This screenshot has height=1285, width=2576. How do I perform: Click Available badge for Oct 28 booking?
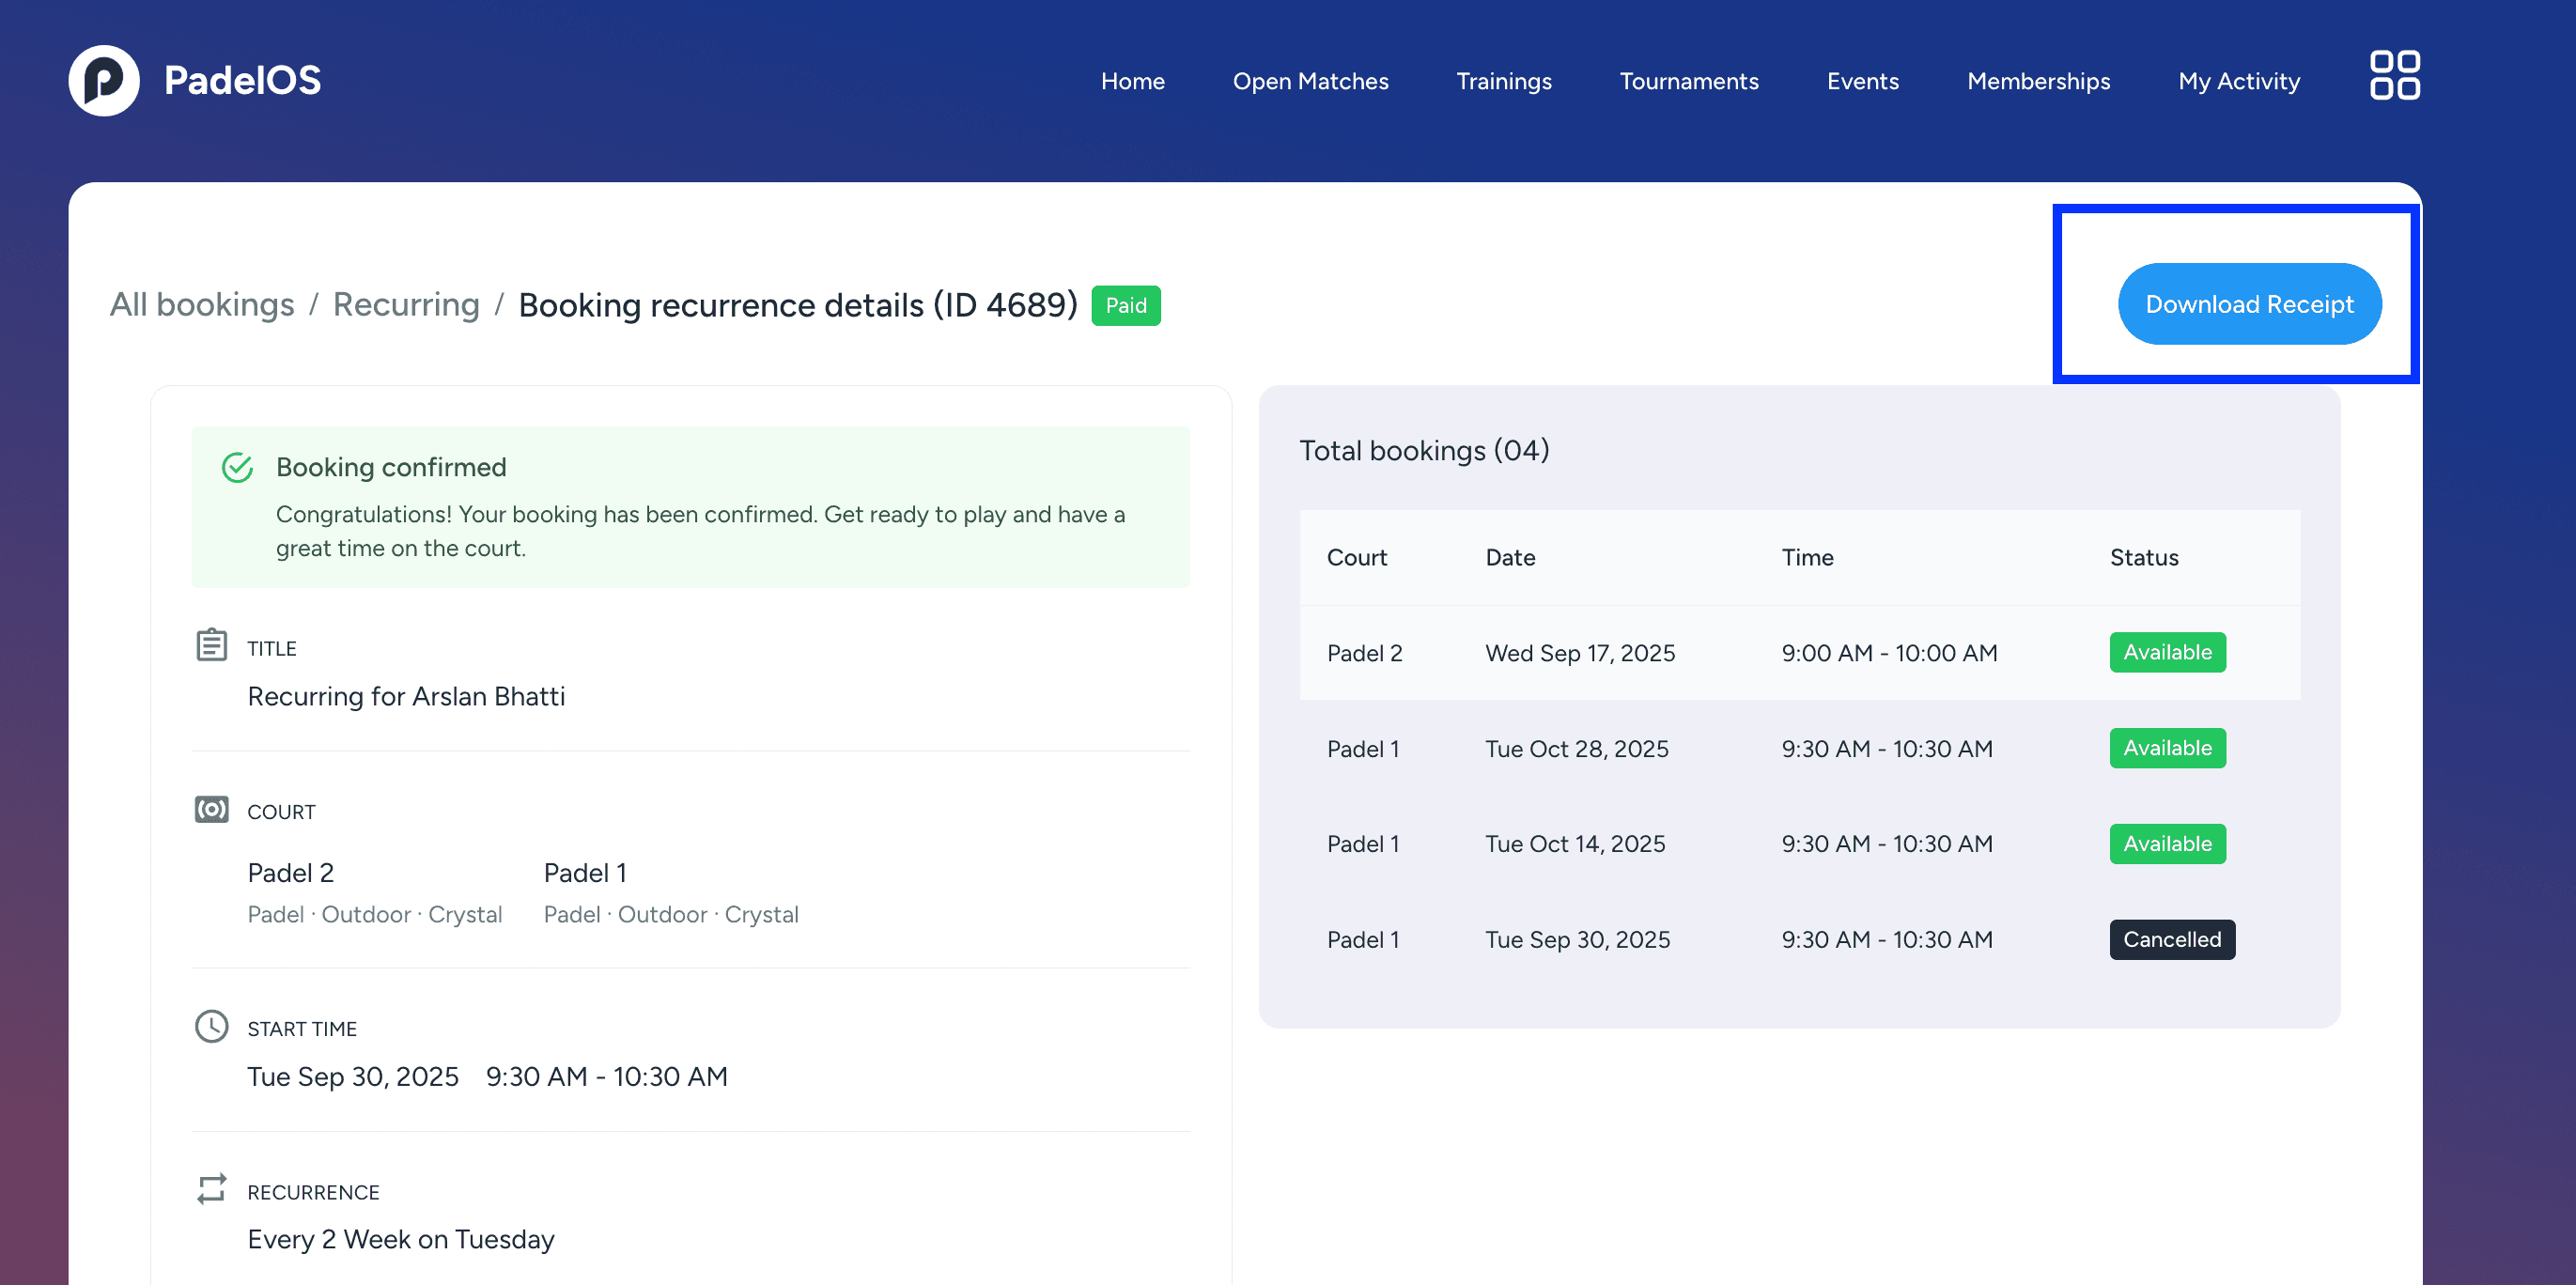click(2167, 748)
